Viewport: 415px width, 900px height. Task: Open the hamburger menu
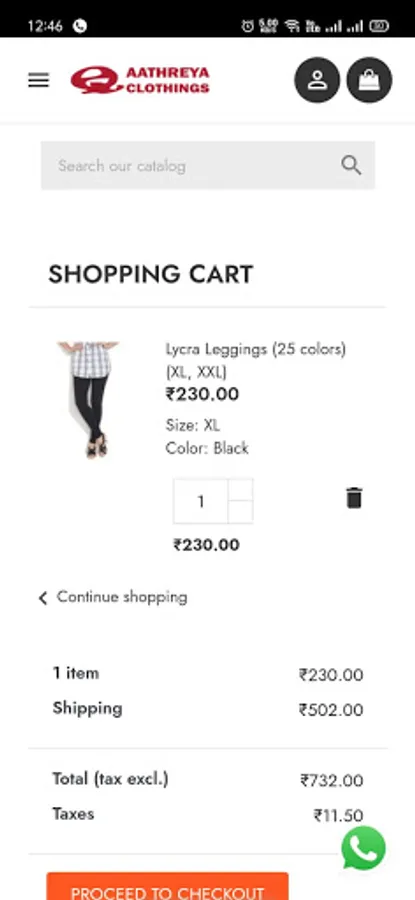click(x=38, y=80)
